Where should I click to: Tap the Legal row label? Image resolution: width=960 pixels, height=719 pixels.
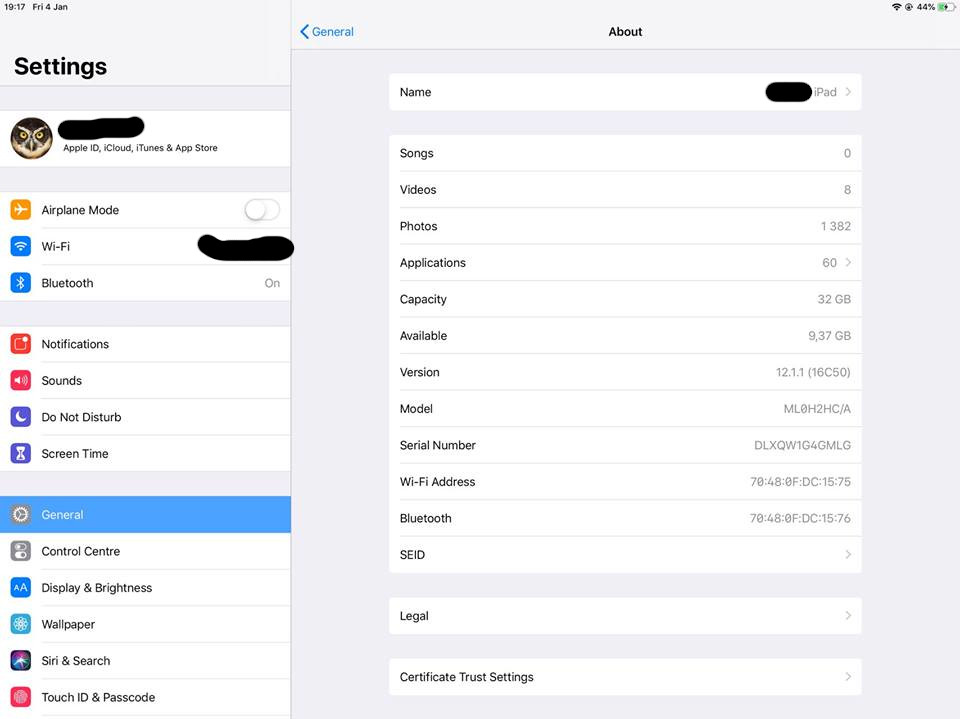point(414,615)
